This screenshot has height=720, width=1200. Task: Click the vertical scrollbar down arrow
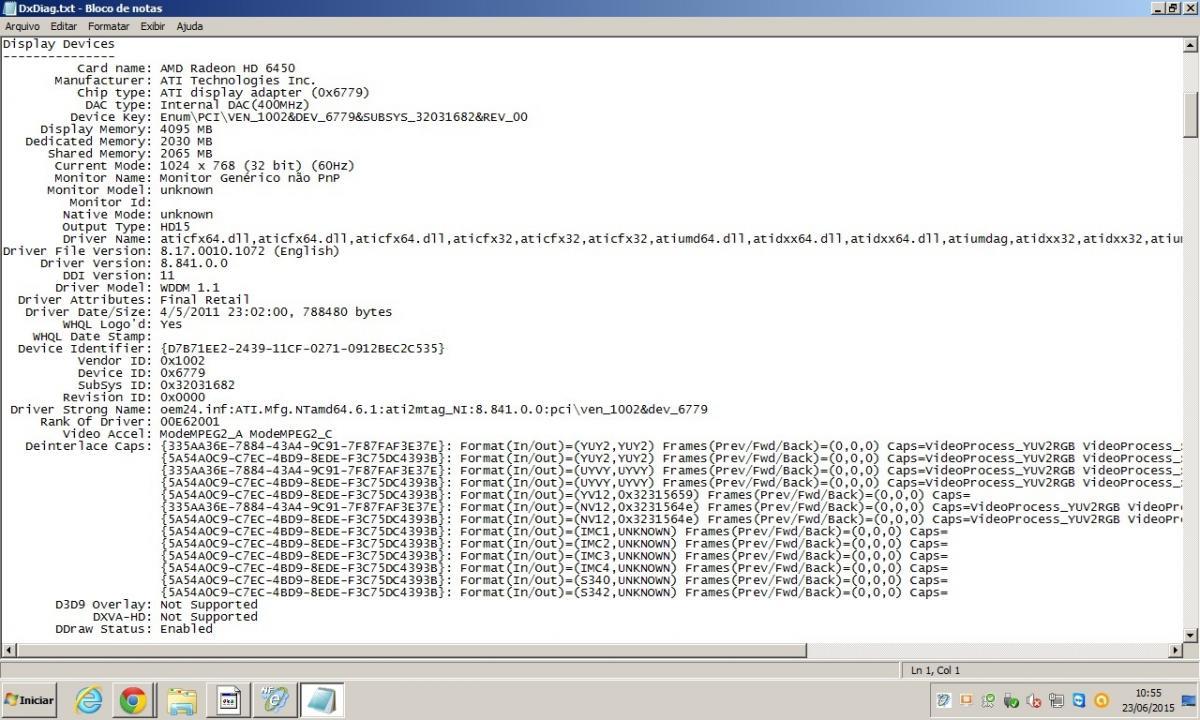1191,634
